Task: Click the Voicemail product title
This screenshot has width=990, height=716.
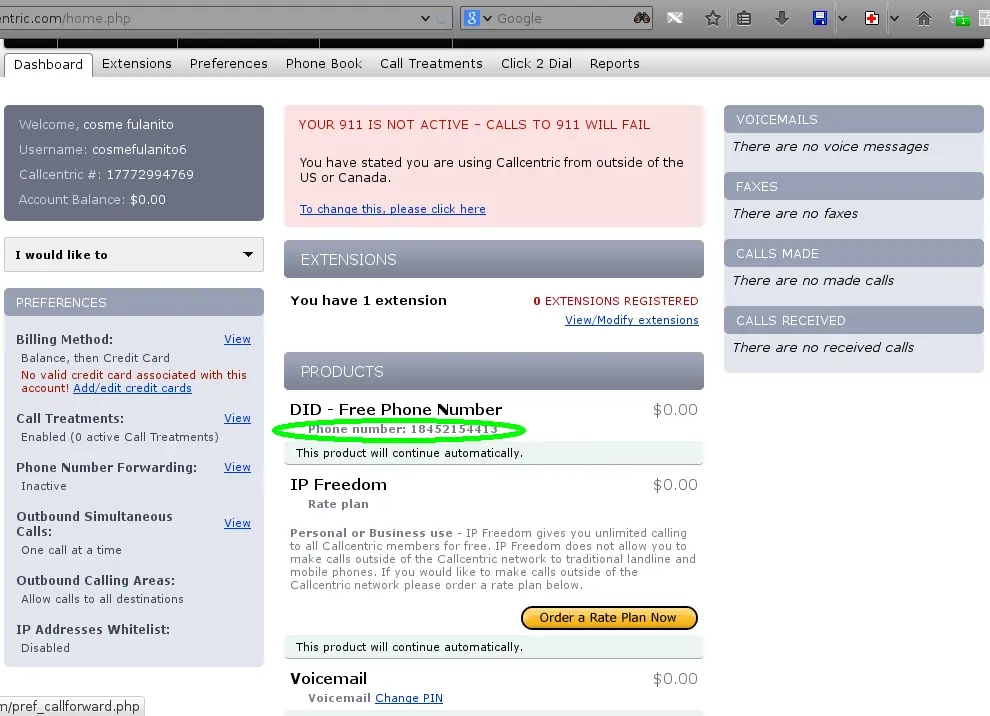Action: pos(328,679)
